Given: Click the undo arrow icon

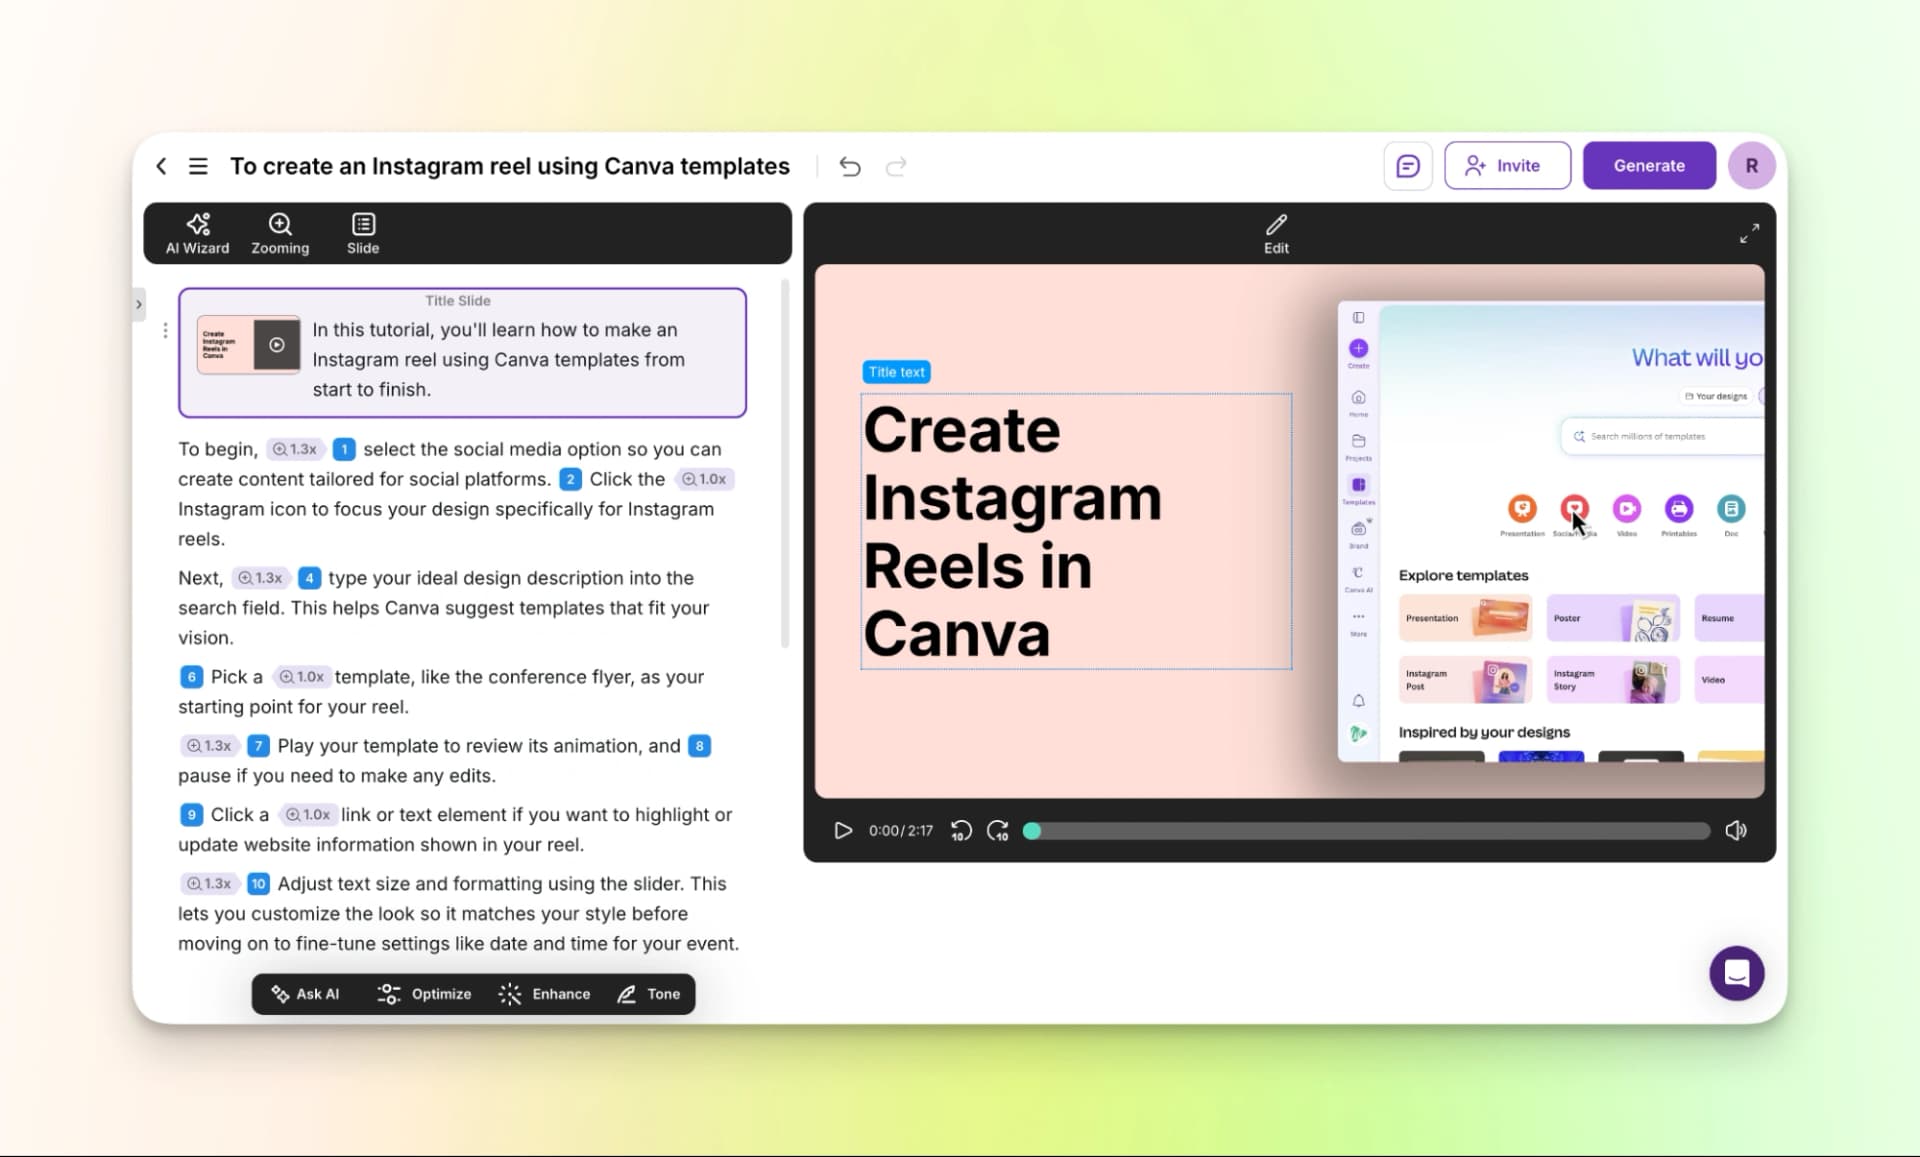Looking at the screenshot, I should pos(850,167).
